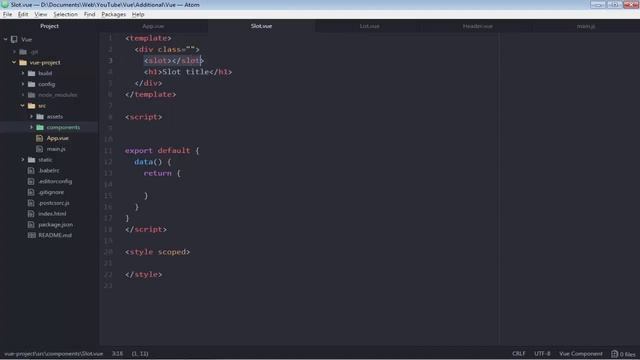Screen dimensions: 640x360
Task: Click the <div class=""> code line
Action: [x=167, y=49]
